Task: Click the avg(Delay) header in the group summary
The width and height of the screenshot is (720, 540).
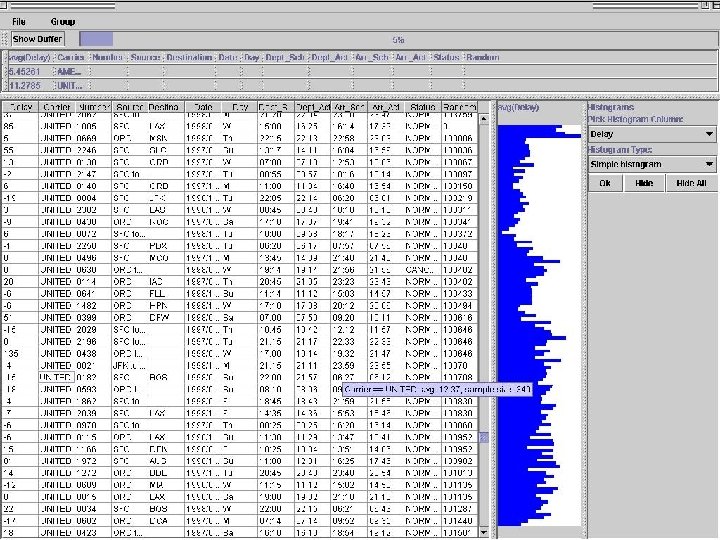Action: click(29, 57)
